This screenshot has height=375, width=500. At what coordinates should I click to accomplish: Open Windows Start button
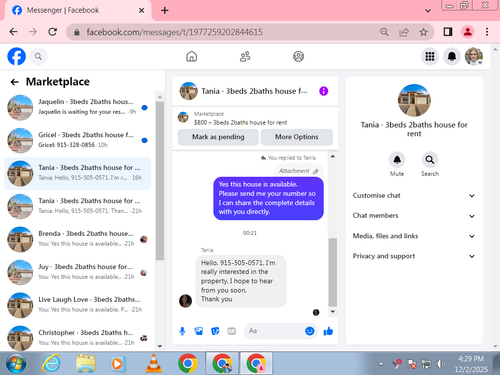click(16, 364)
